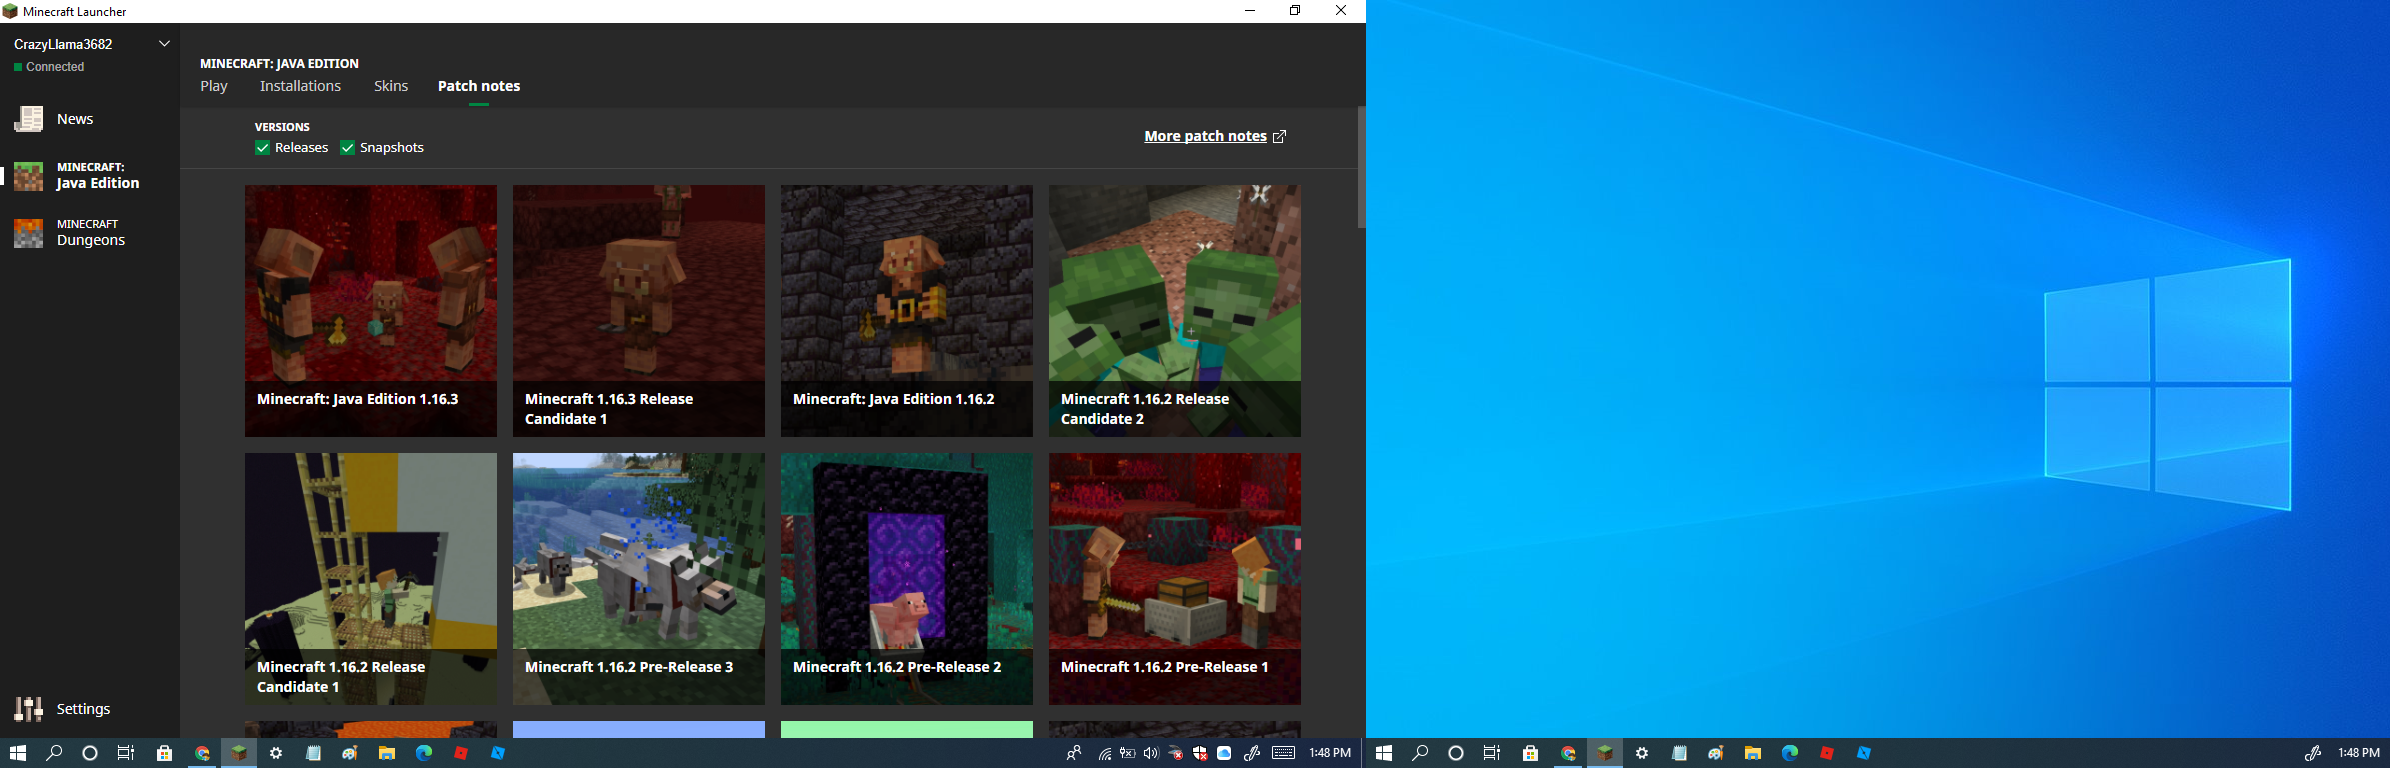The height and width of the screenshot is (768, 2390).
Task: Open the launcher Settings
Action: (x=82, y=709)
